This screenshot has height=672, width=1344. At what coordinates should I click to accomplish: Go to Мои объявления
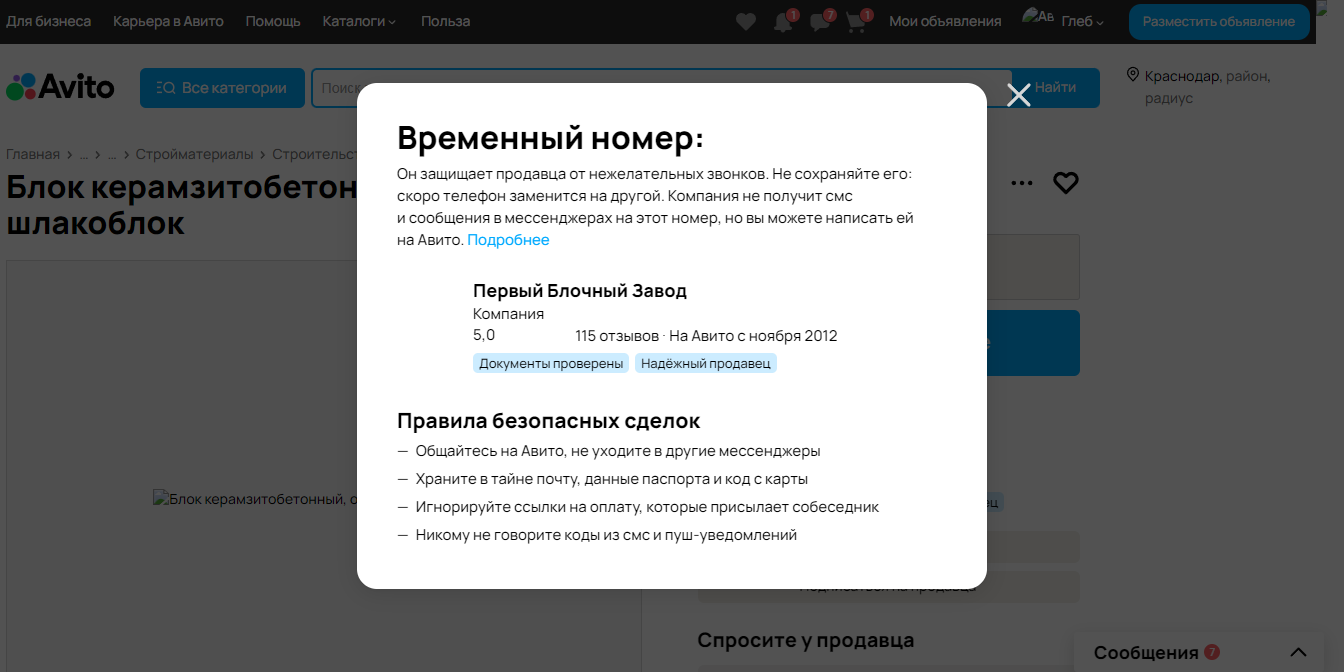945,21
